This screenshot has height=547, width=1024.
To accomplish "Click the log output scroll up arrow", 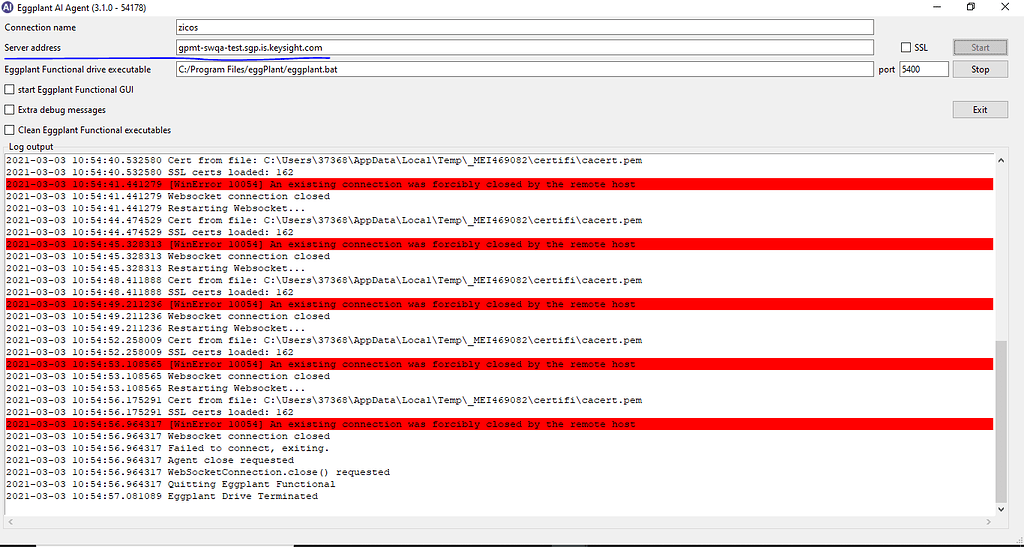I will (1001, 161).
